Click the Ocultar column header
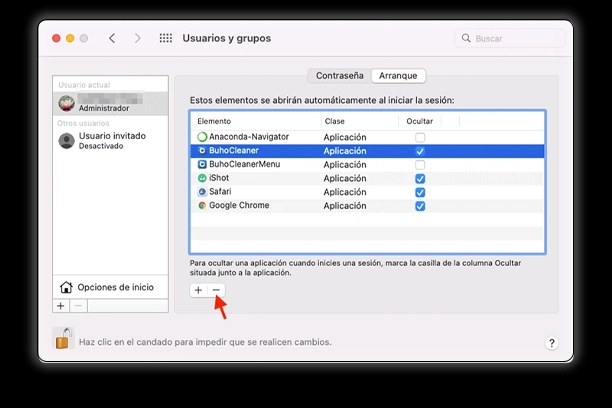 click(420, 121)
